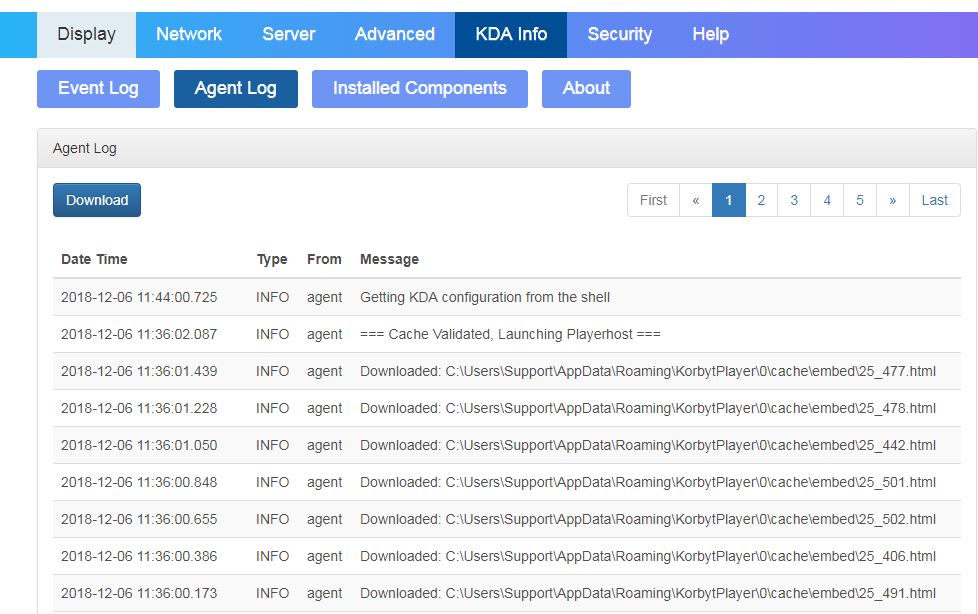Open the Security tab
The width and height of the screenshot is (978, 614).
619,33
